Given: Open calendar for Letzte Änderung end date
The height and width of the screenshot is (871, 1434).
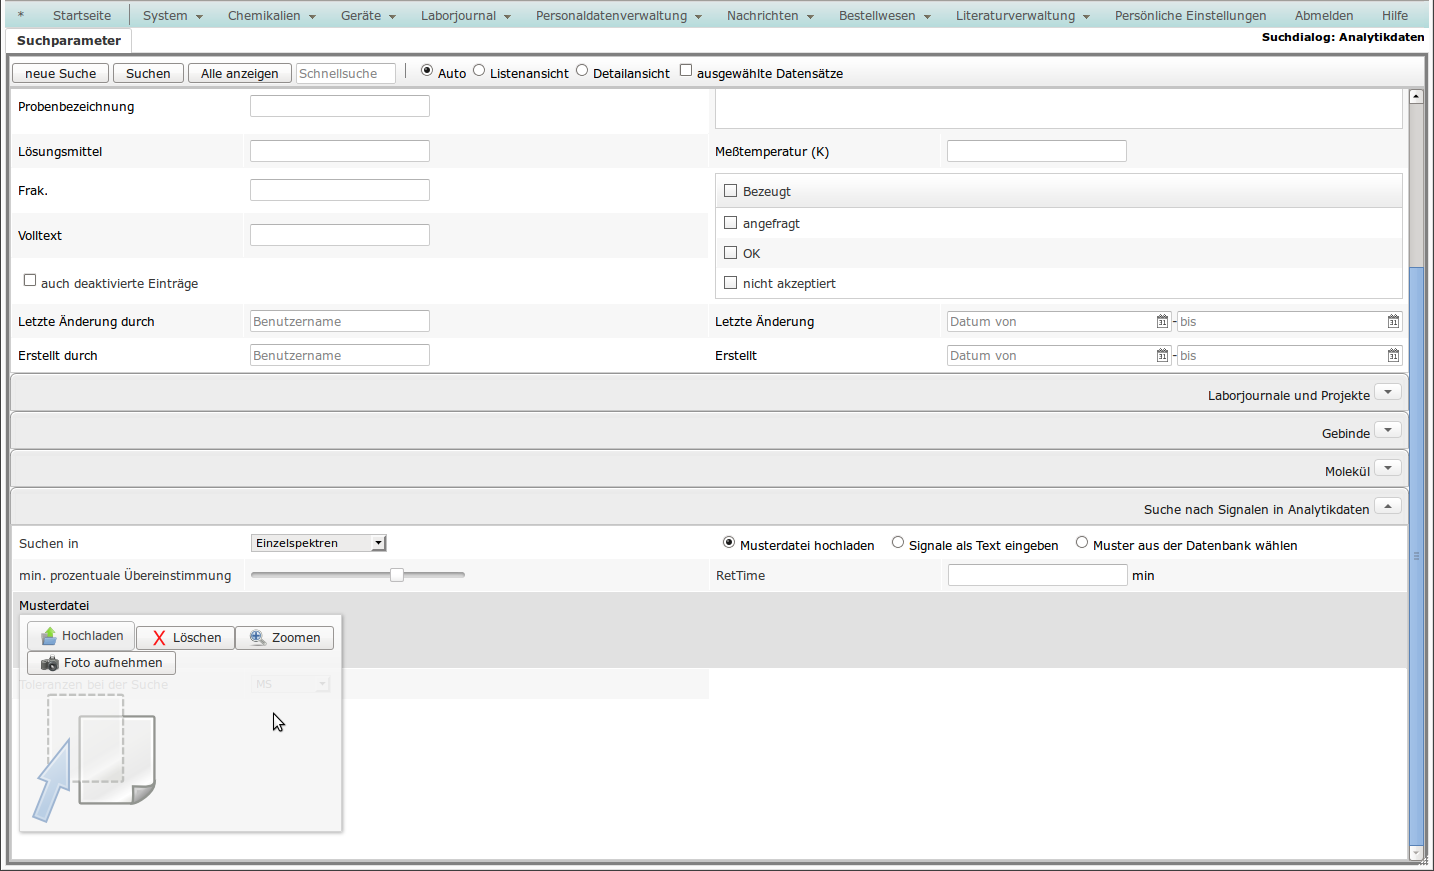Looking at the screenshot, I should tap(1393, 322).
